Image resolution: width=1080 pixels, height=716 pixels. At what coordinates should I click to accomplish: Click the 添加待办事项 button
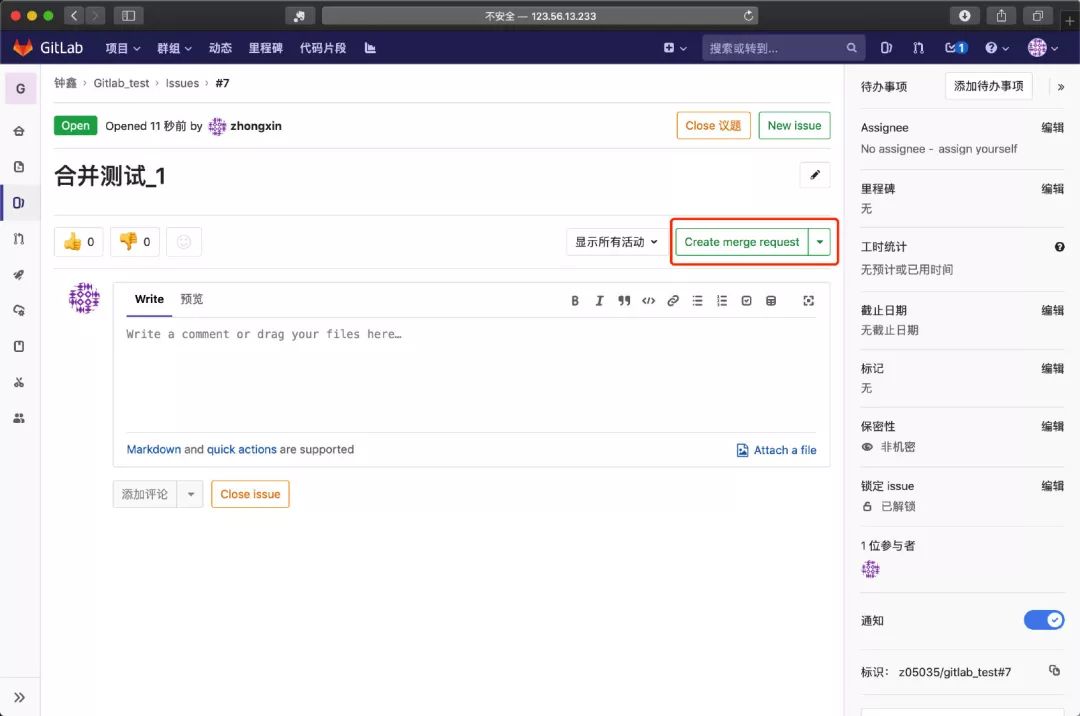click(x=988, y=86)
